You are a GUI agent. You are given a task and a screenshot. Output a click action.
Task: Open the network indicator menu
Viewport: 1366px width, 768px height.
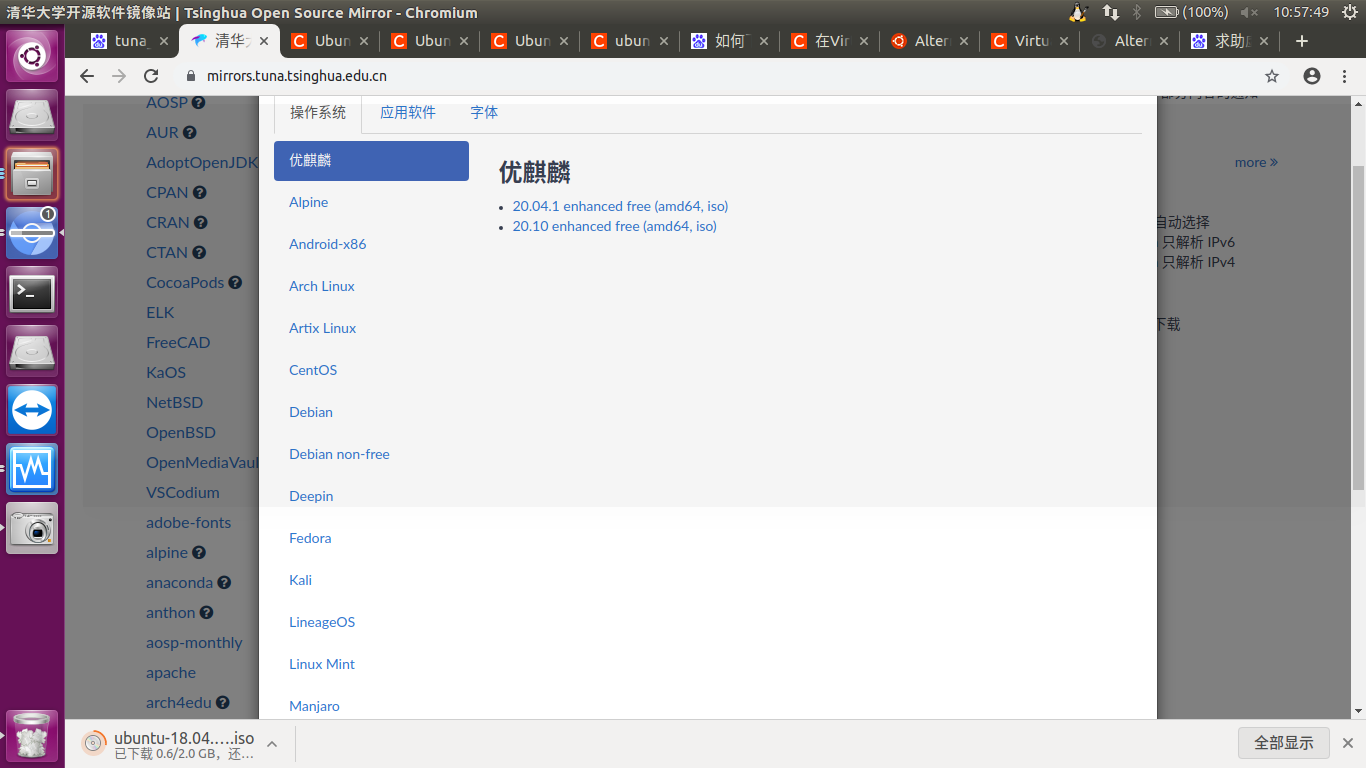tap(1111, 12)
